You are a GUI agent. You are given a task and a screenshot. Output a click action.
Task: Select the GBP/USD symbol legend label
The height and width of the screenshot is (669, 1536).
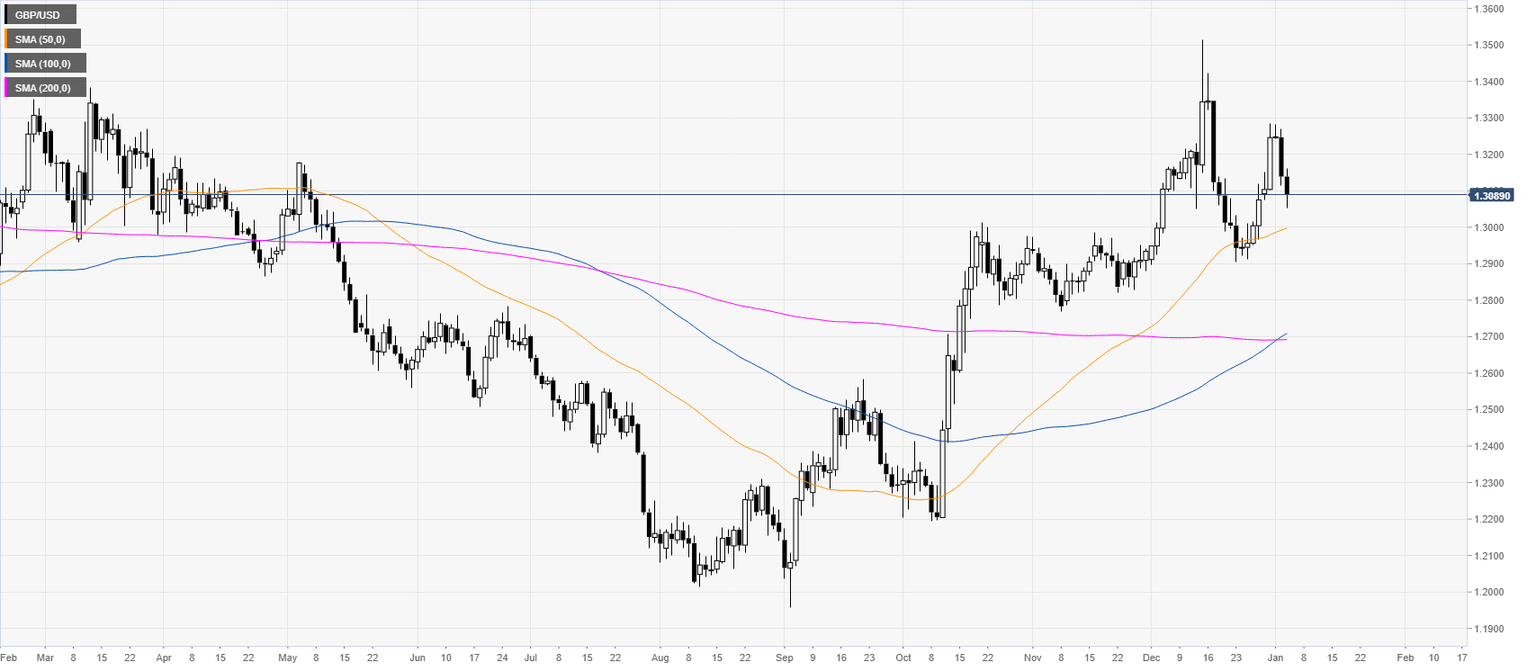click(x=41, y=15)
